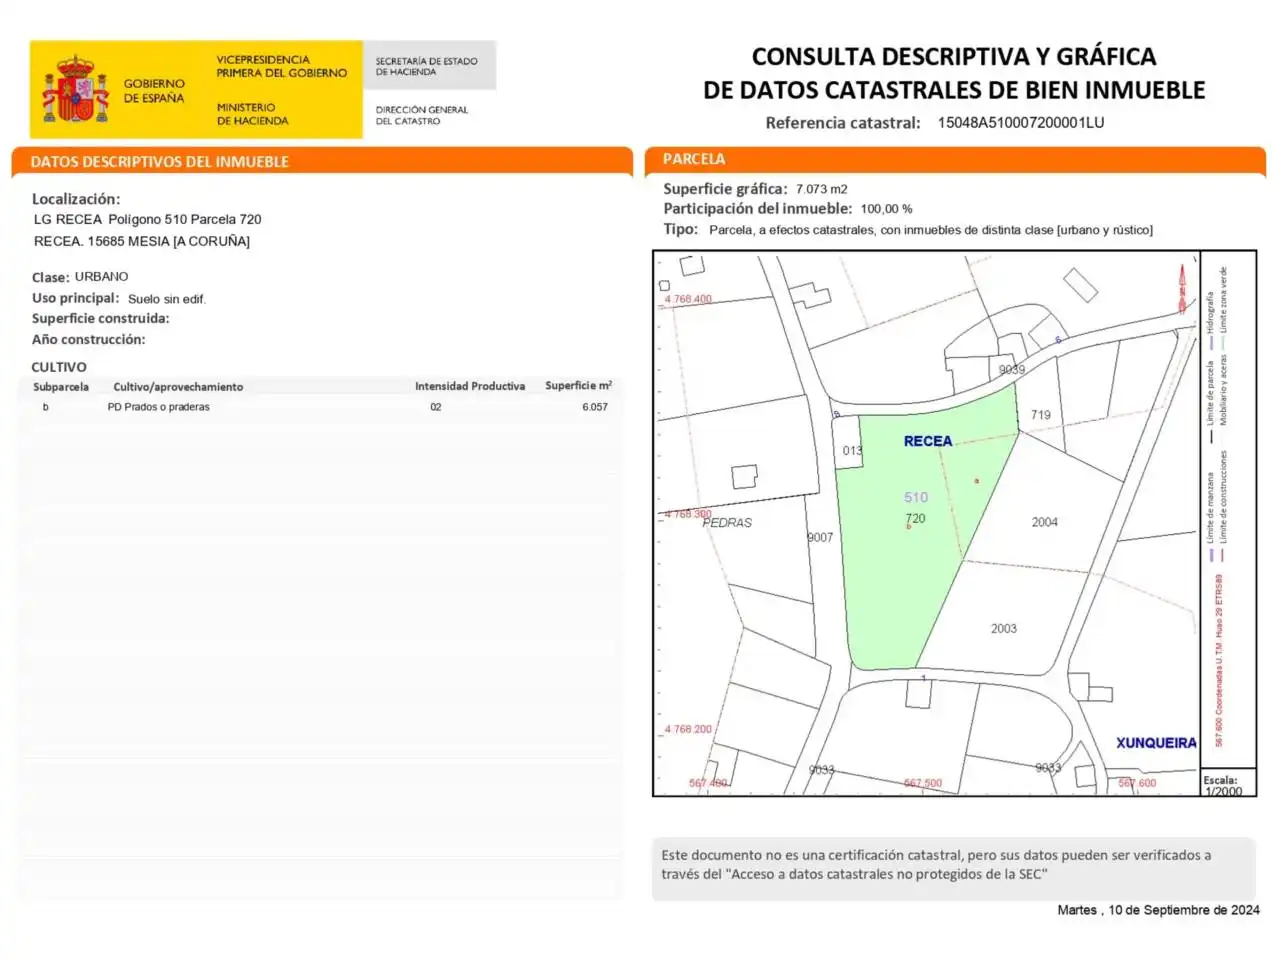Viewport: 1280px width, 960px height.
Task: Select 'VICEPRESIDENCIA PRIMERA DEL GOBIERNO' text
Action: coord(282,66)
